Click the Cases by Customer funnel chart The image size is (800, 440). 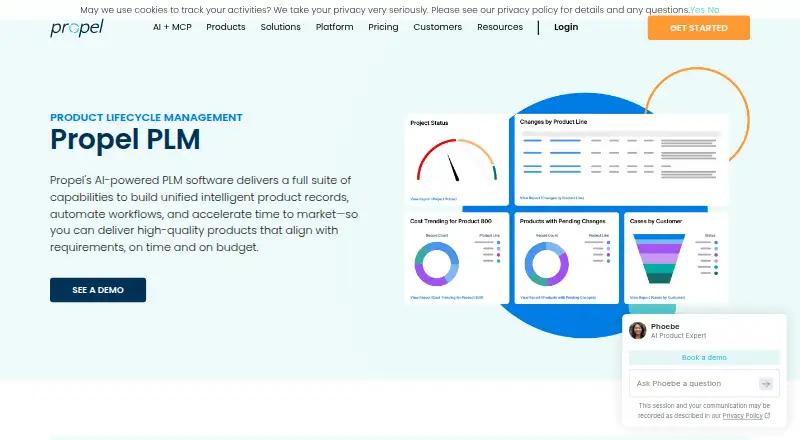tap(659, 258)
